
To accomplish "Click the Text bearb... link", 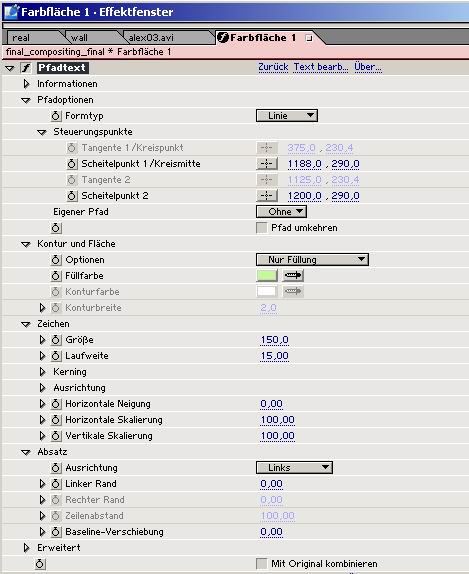I will click(321, 67).
